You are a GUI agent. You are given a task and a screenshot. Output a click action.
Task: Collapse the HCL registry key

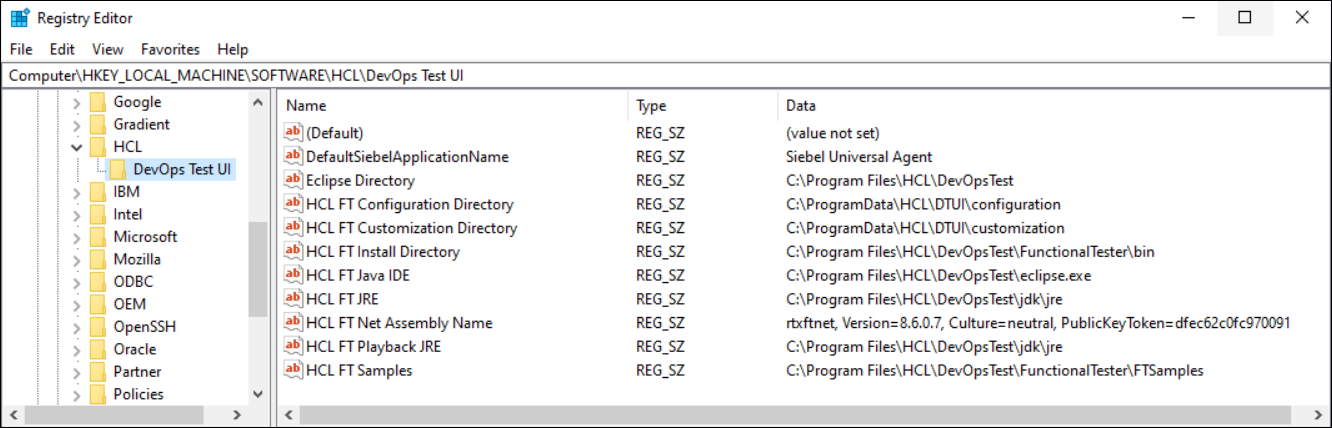point(76,147)
